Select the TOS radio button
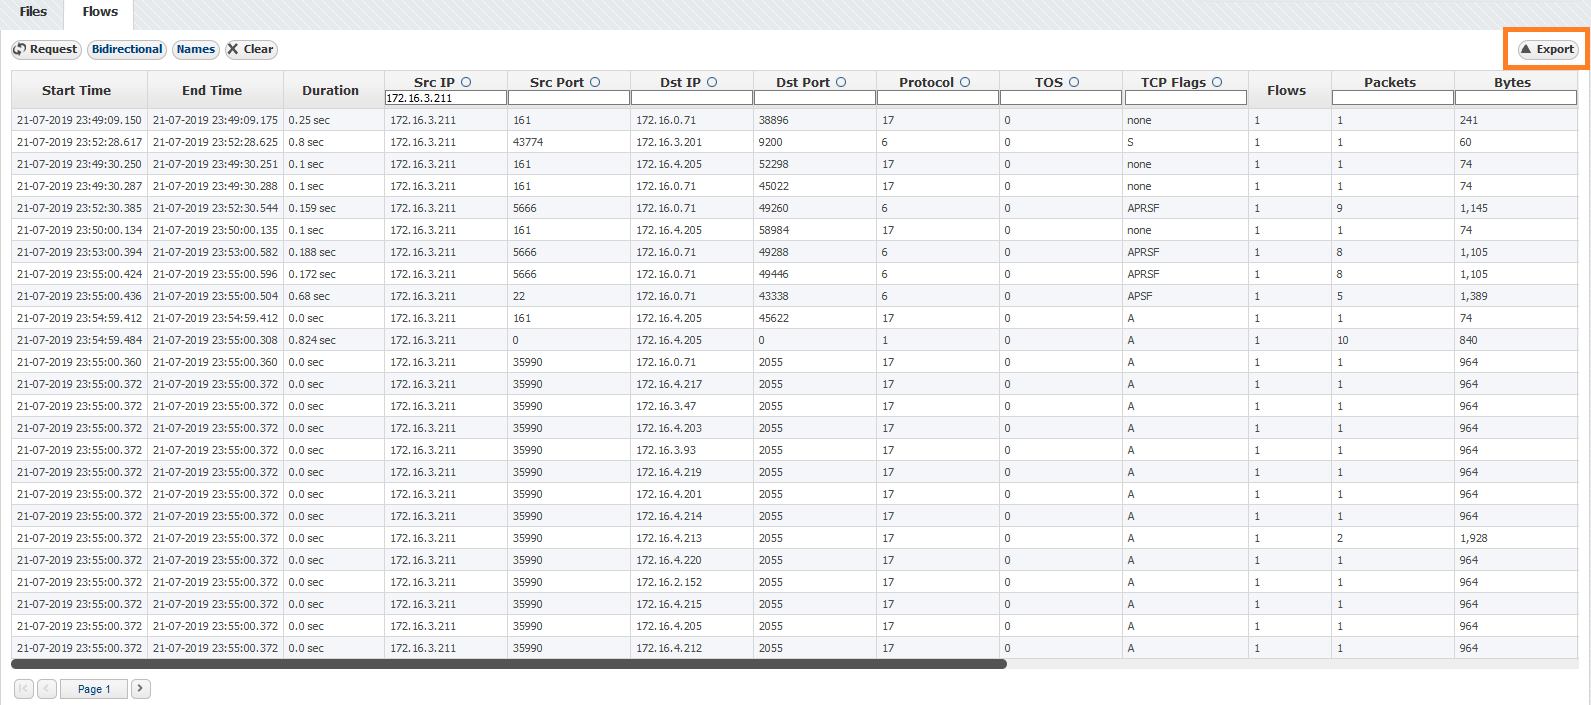This screenshot has width=1591, height=705. [x=1074, y=82]
